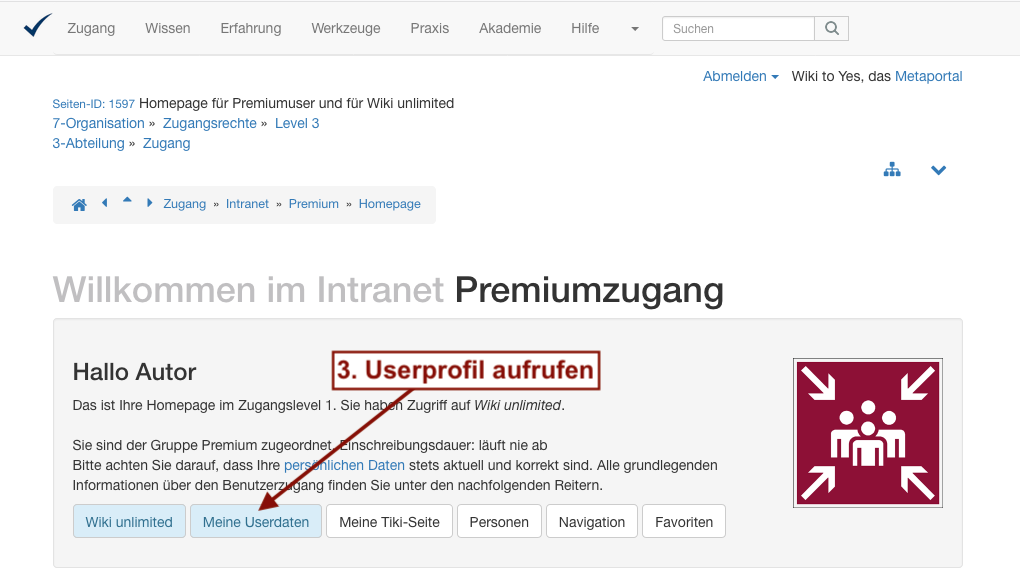Click the Favoriten button
This screenshot has height=570, width=1020.
[x=684, y=522]
